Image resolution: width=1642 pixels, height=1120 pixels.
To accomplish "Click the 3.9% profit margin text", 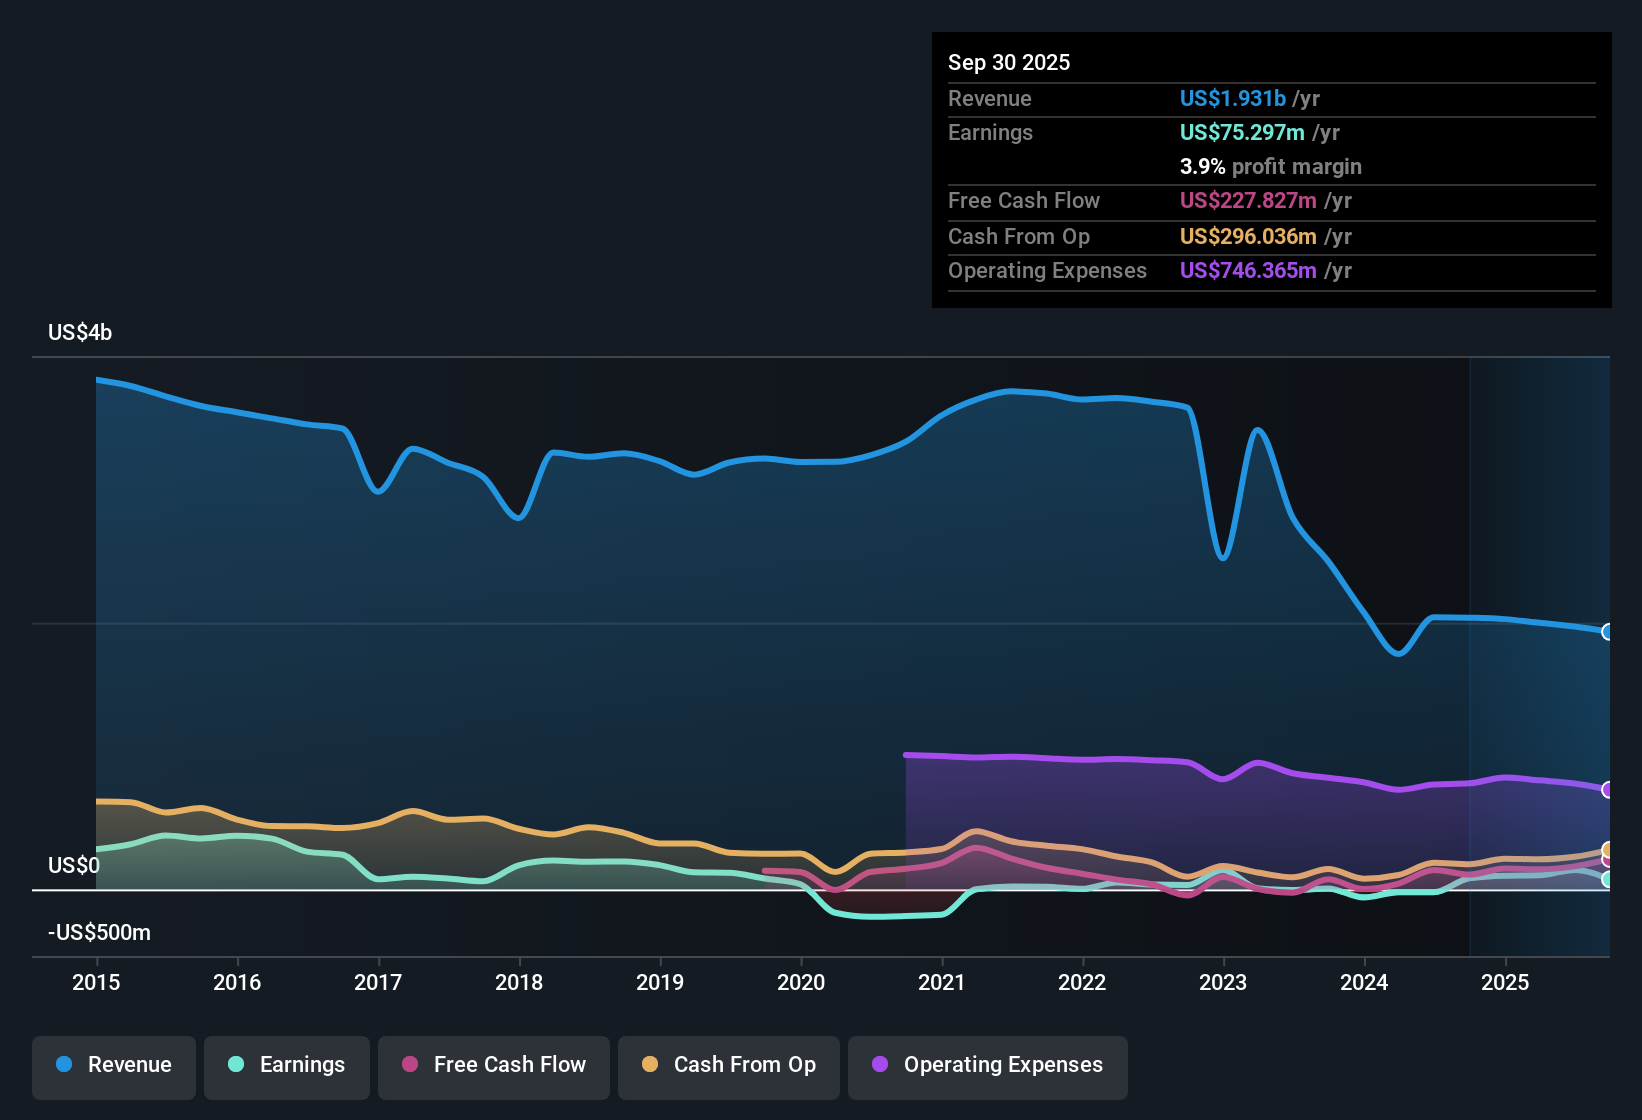I will [x=1271, y=166].
